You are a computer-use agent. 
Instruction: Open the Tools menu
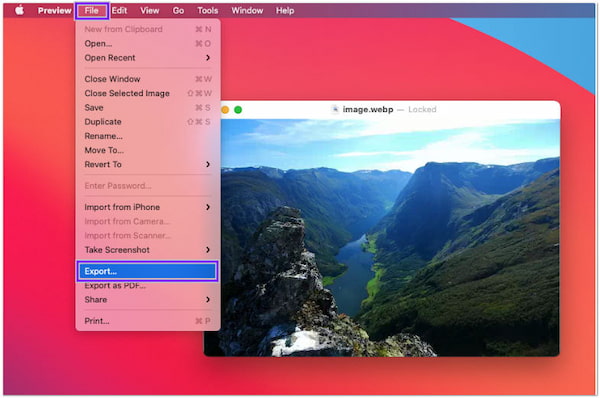tap(208, 11)
